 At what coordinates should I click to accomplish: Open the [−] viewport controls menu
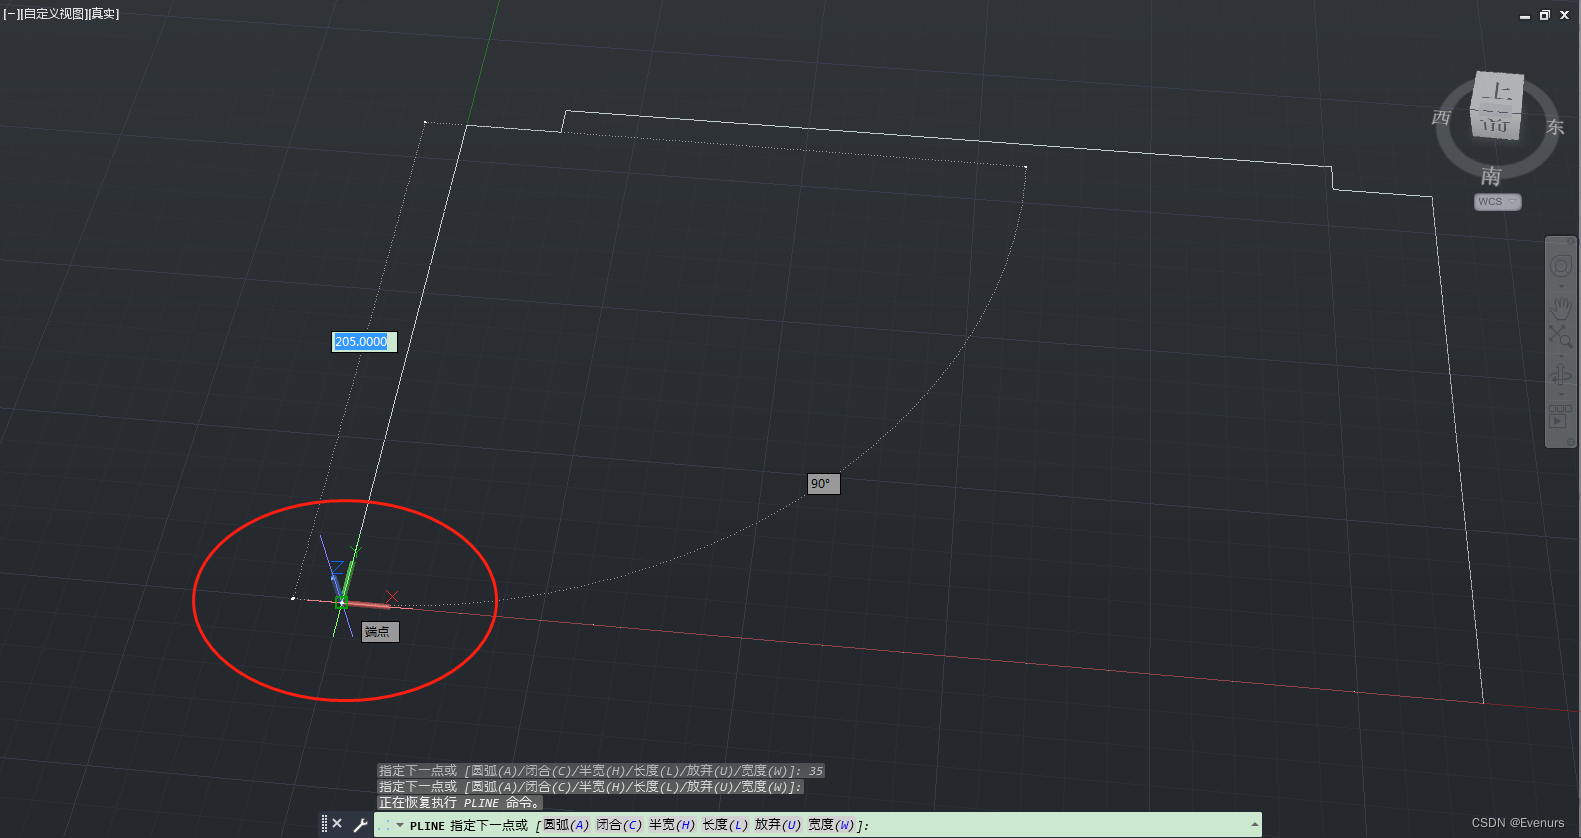10,14
